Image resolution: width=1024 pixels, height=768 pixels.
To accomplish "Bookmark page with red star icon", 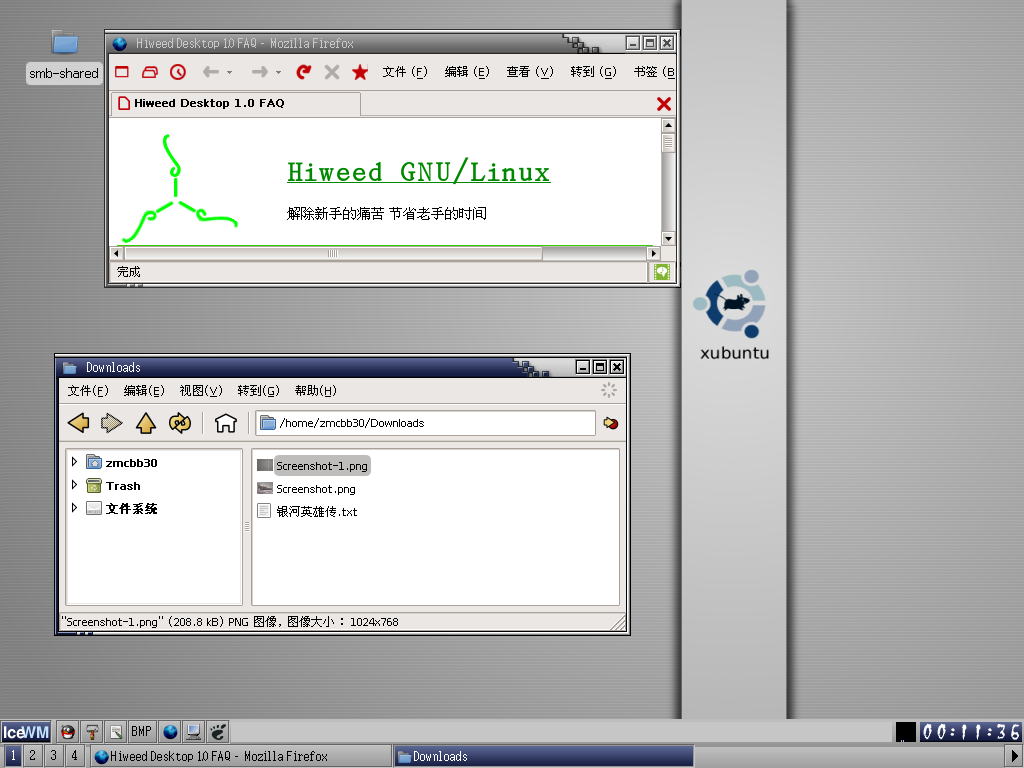I will point(360,72).
